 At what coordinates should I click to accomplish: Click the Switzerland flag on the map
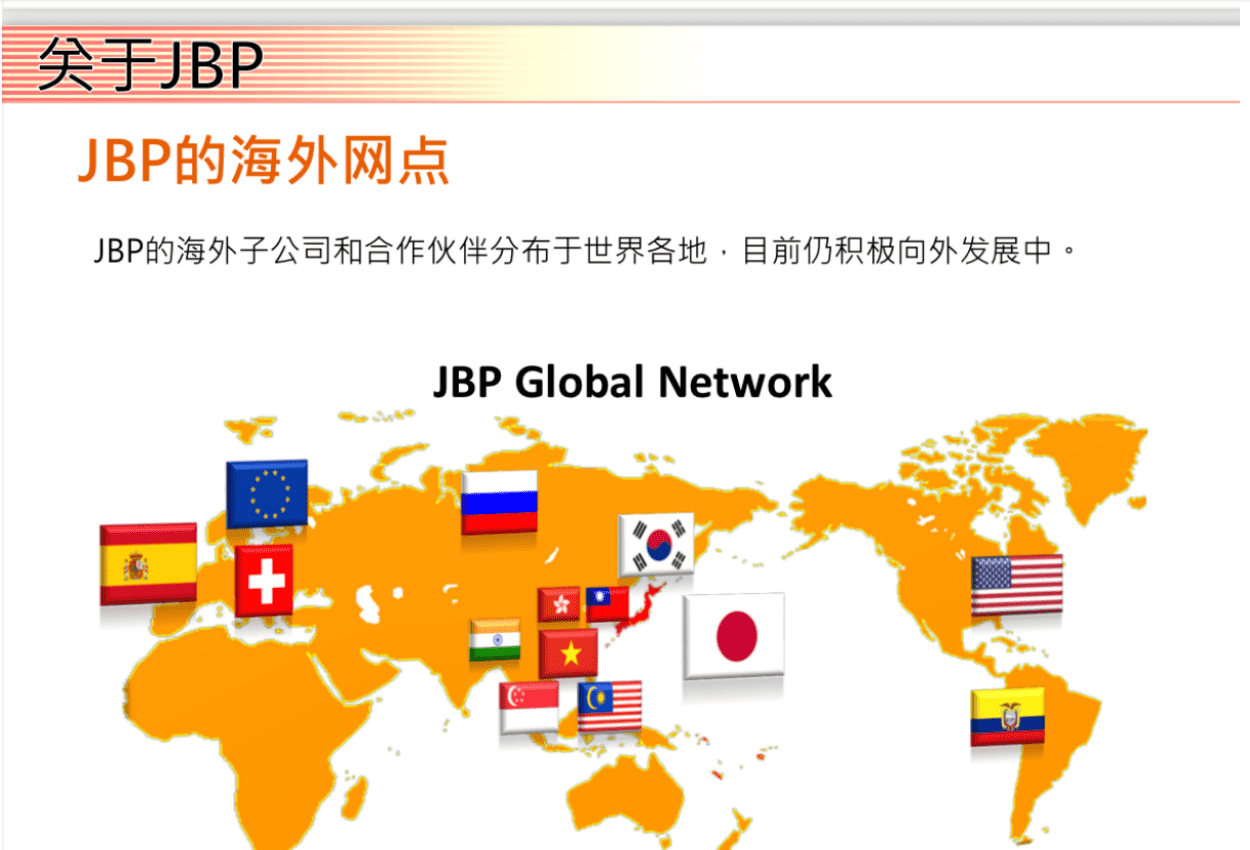click(x=265, y=581)
